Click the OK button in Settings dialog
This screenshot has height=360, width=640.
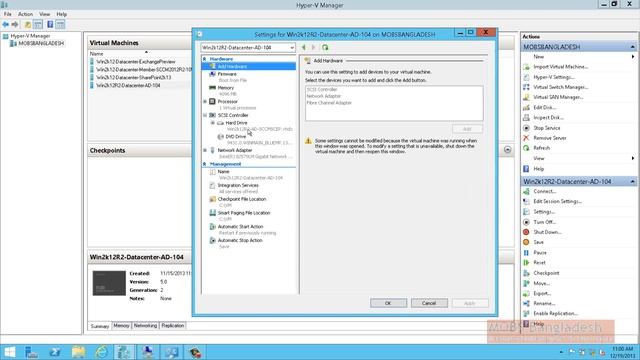[388, 303]
